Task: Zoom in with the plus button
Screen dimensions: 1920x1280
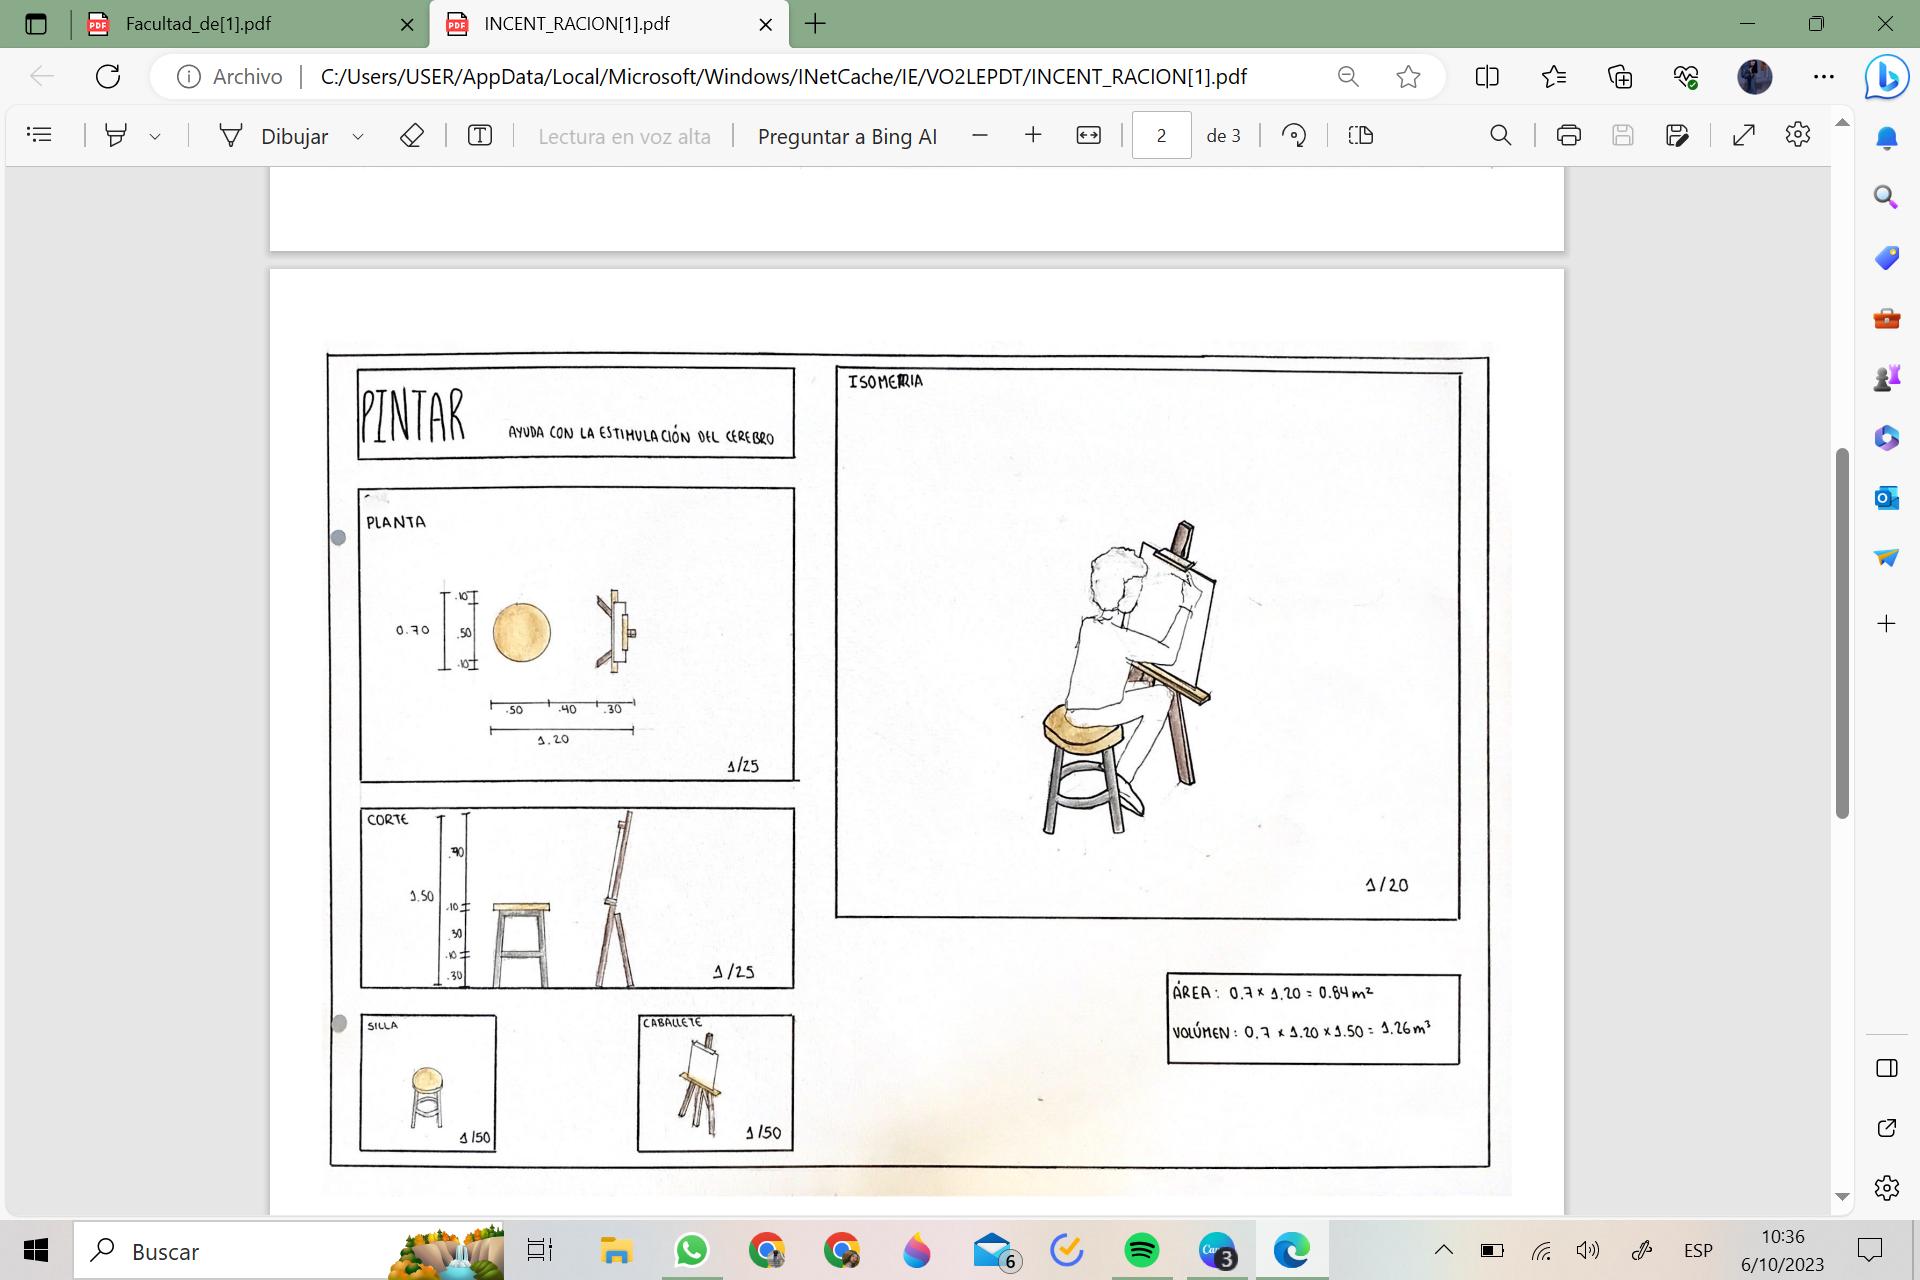Action: (x=1033, y=135)
